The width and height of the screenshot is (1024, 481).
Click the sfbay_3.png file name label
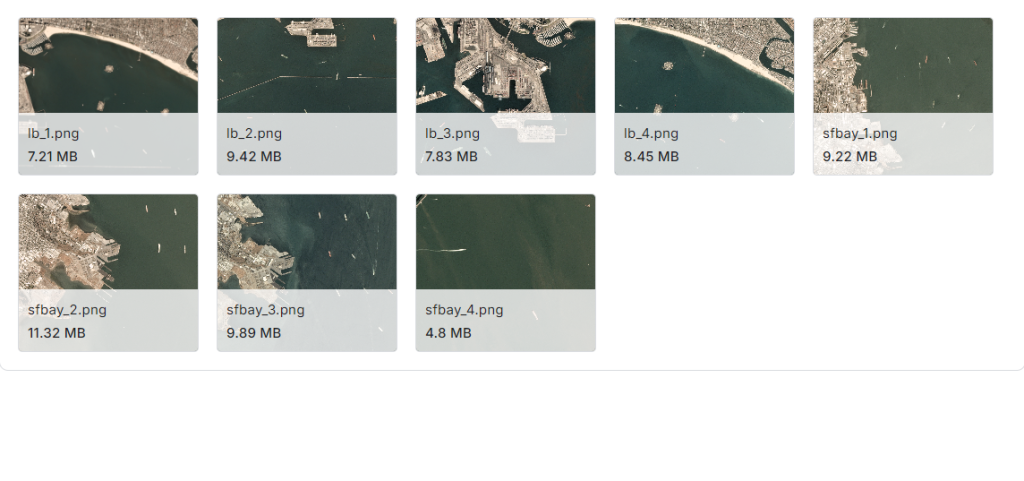[266, 310]
